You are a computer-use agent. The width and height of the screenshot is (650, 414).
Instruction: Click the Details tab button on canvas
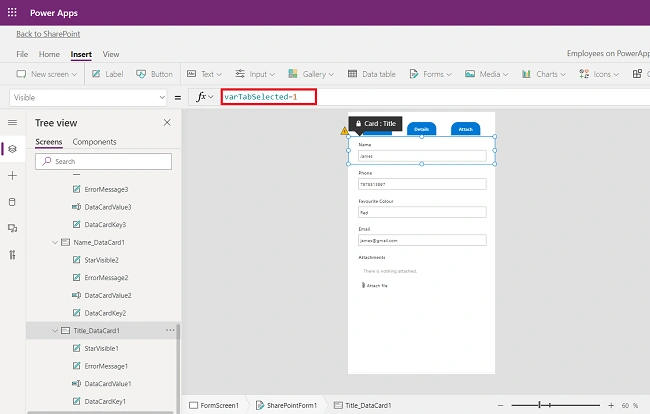(x=421, y=129)
